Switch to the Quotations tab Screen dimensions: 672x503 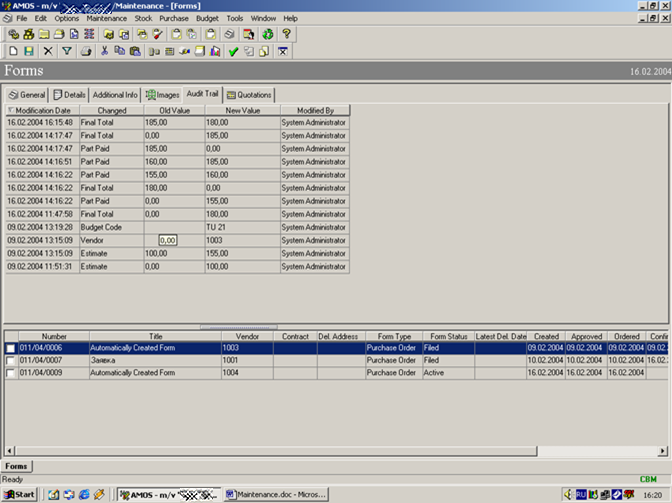(249, 95)
